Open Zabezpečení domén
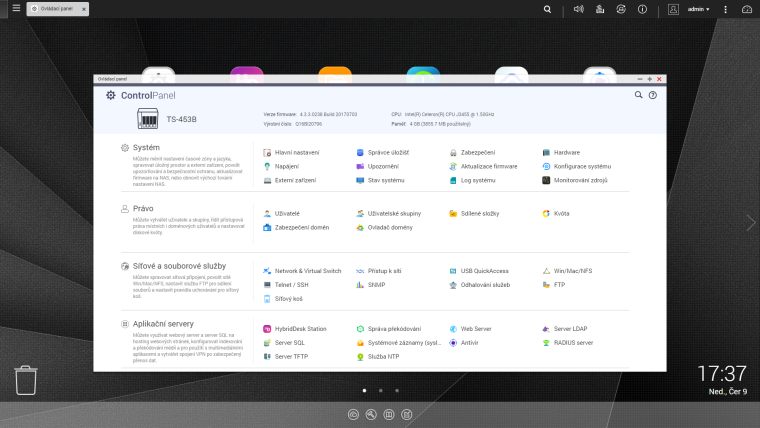This screenshot has height=428, width=760. coord(296,227)
